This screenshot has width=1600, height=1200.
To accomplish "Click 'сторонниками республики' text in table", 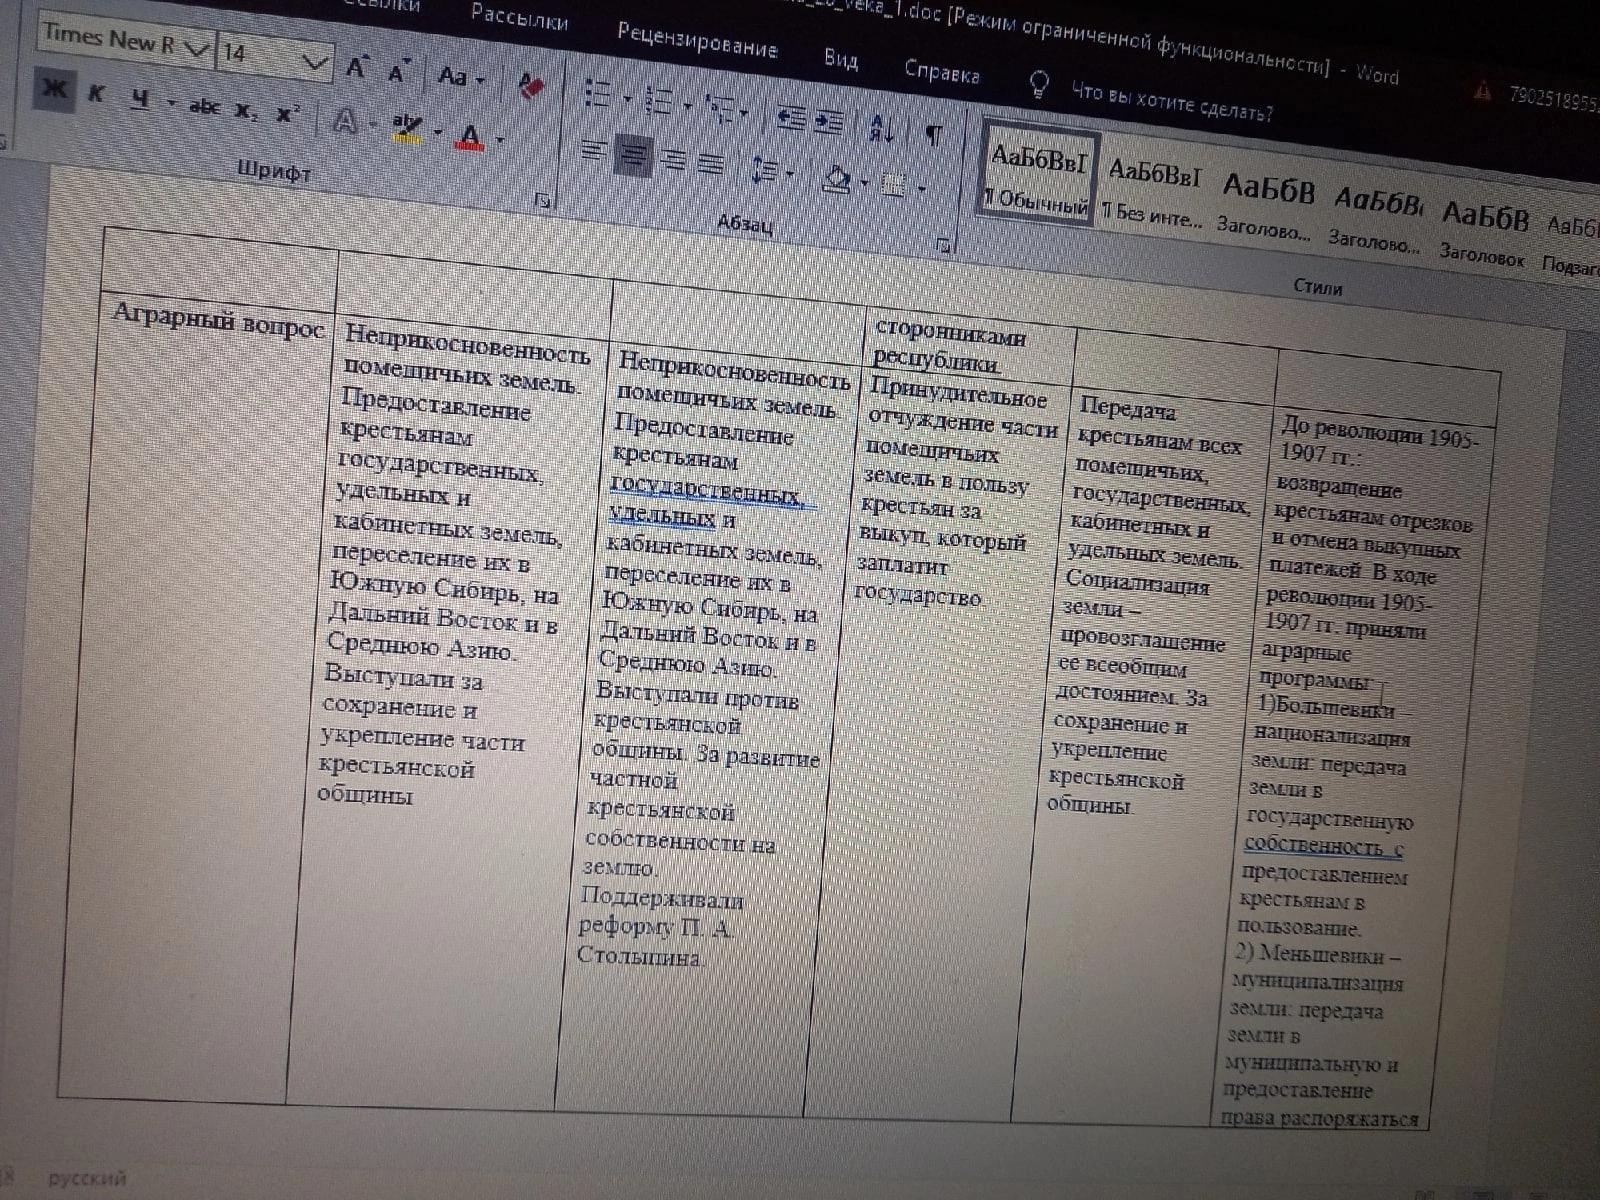I will click(x=949, y=346).
